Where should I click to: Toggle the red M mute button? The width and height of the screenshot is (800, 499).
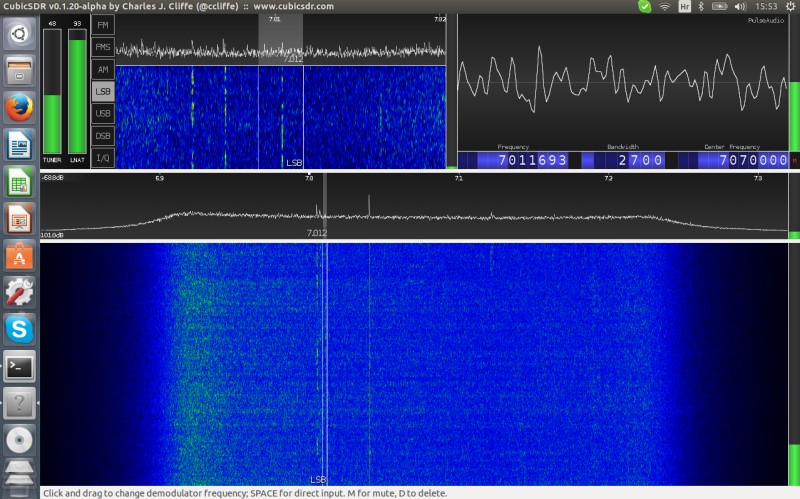coord(794,160)
